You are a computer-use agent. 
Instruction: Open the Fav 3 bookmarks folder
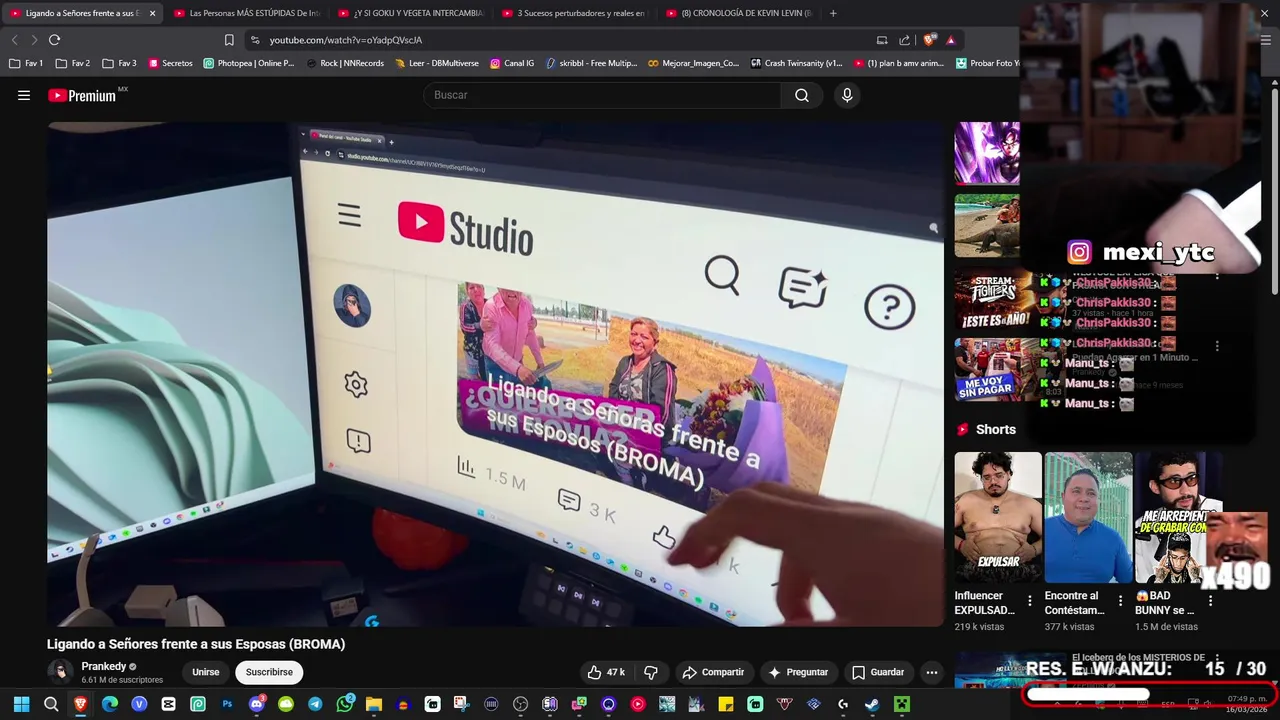[119, 63]
